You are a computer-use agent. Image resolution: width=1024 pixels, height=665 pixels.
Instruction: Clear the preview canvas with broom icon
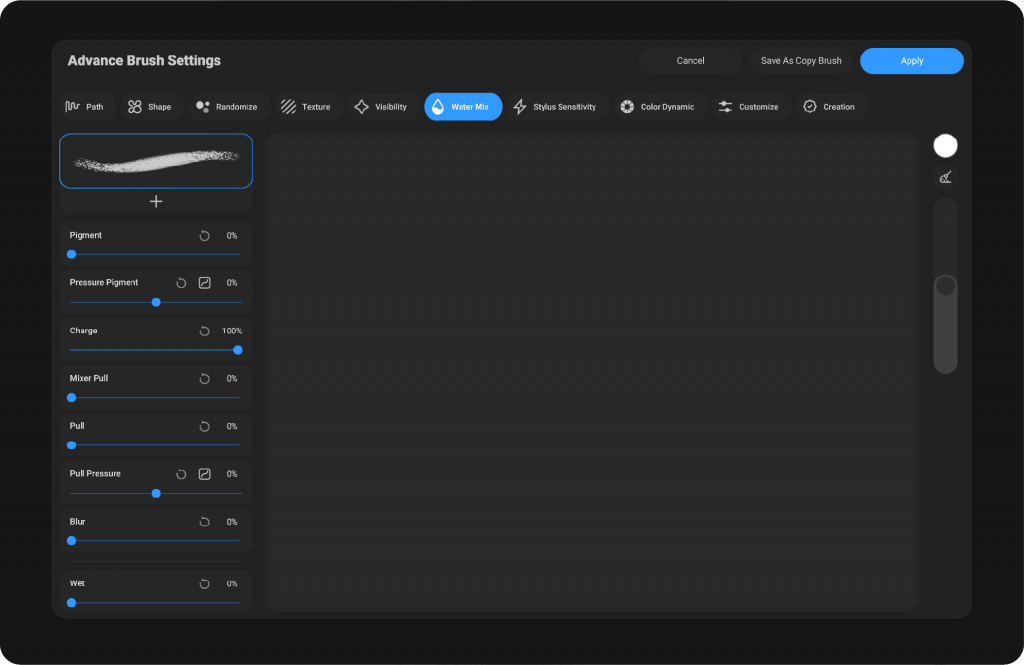coord(945,178)
